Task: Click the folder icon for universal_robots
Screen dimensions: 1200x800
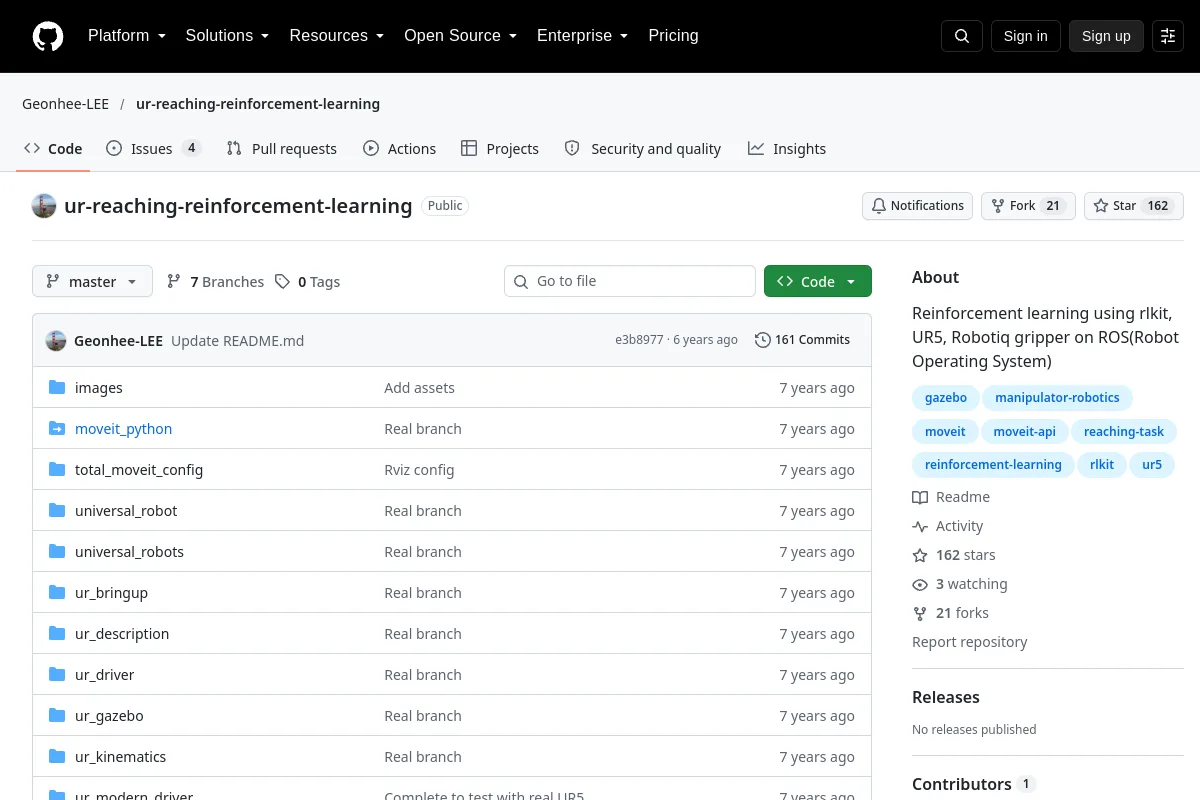Action: (57, 552)
